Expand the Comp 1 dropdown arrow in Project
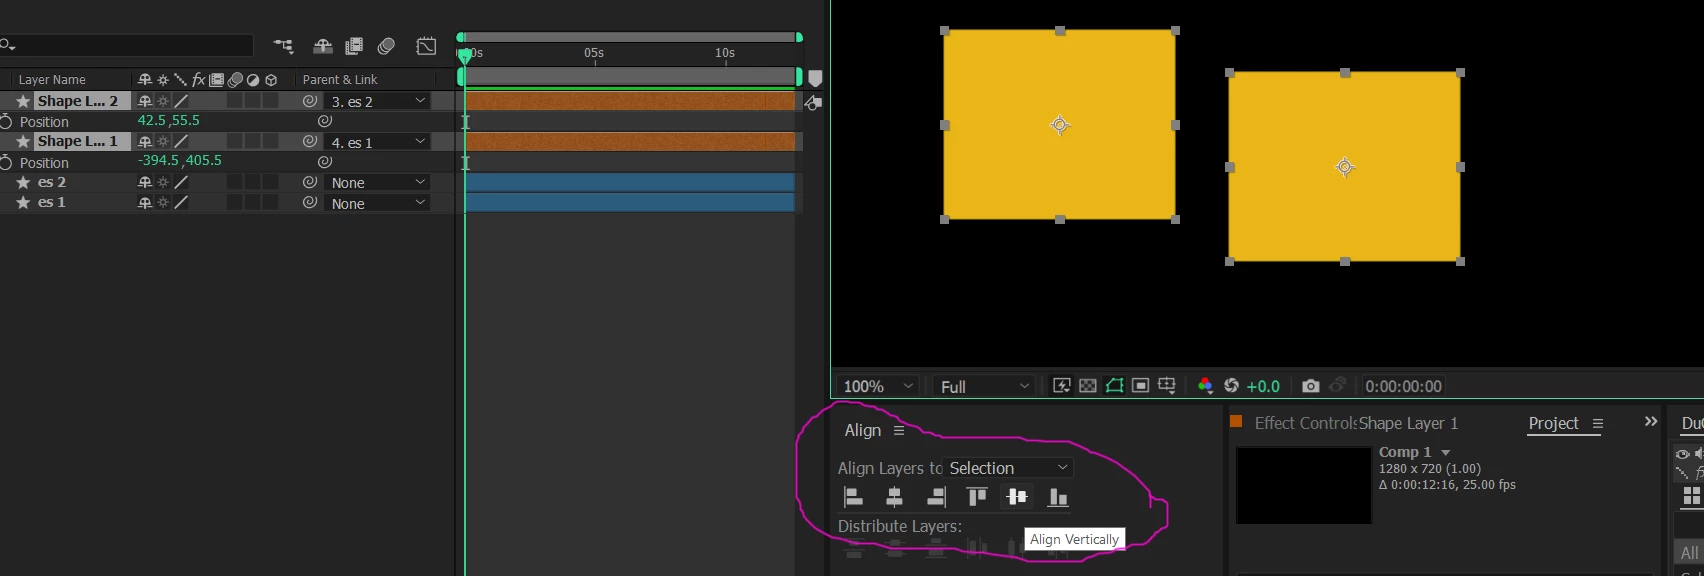The width and height of the screenshot is (1704, 576). tap(1445, 453)
